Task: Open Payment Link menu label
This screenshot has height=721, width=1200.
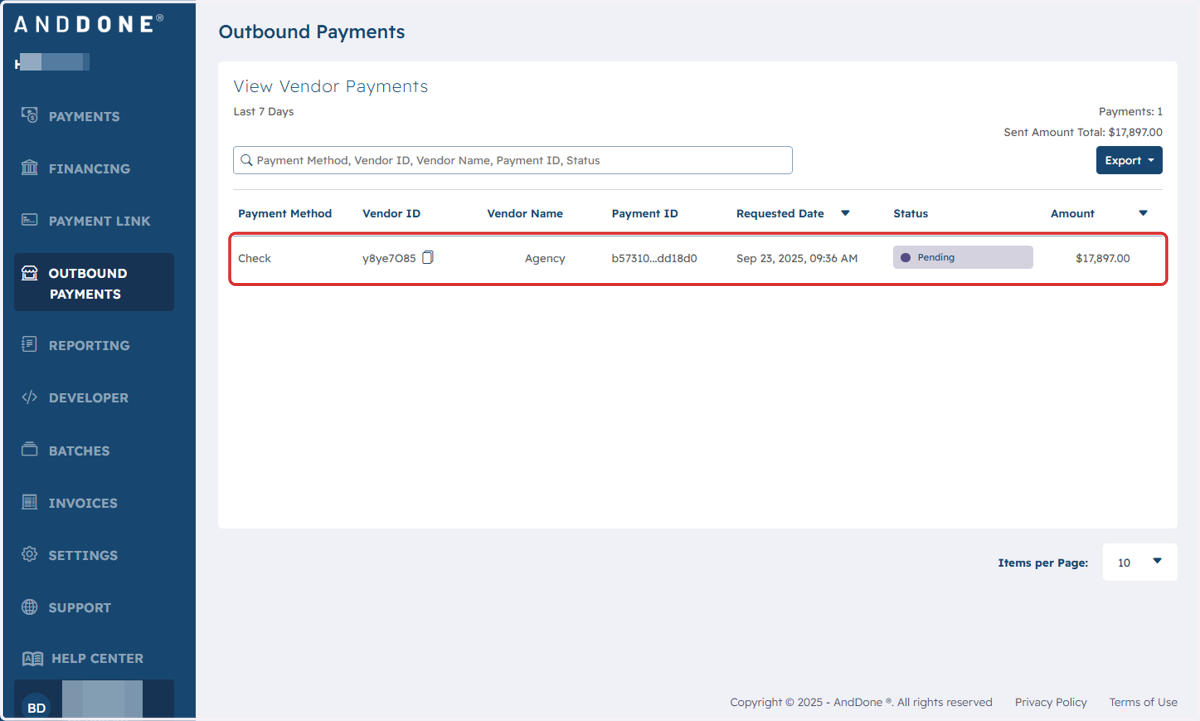Action: pyautogui.click(x=100, y=220)
